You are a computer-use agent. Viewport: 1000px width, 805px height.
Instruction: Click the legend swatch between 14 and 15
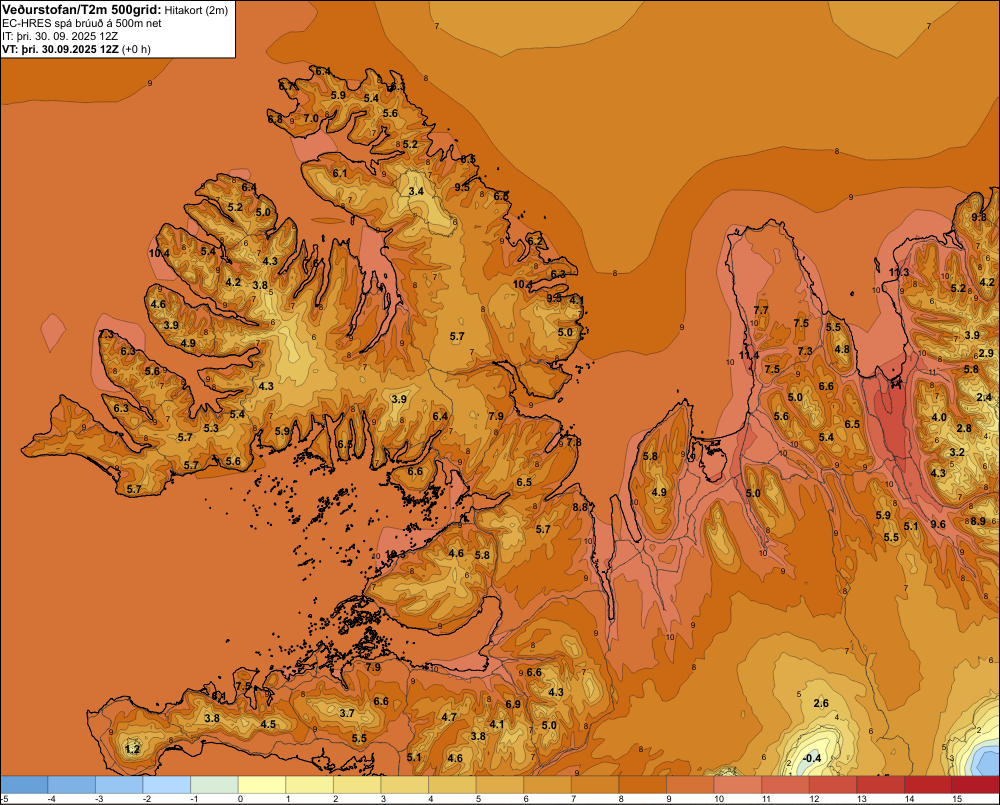929,785
